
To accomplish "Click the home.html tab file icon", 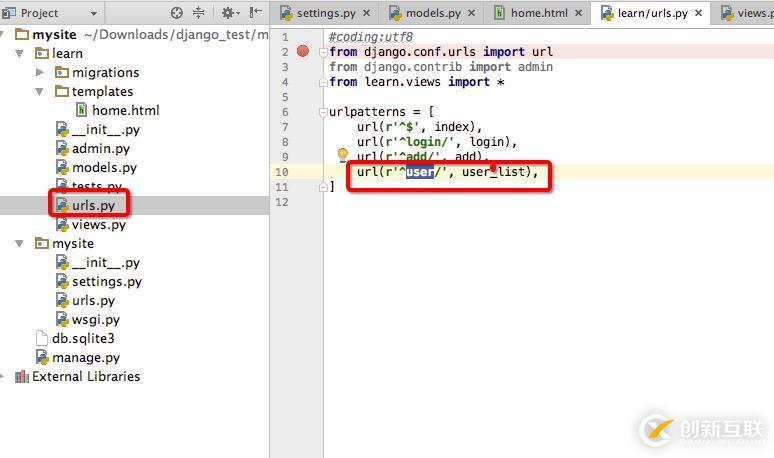I will (500, 13).
